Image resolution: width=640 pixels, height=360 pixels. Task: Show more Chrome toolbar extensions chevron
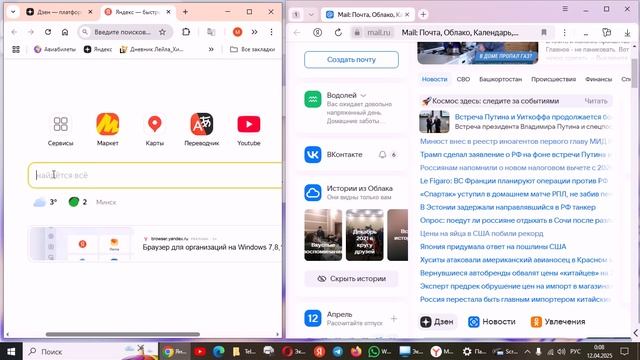254,32
